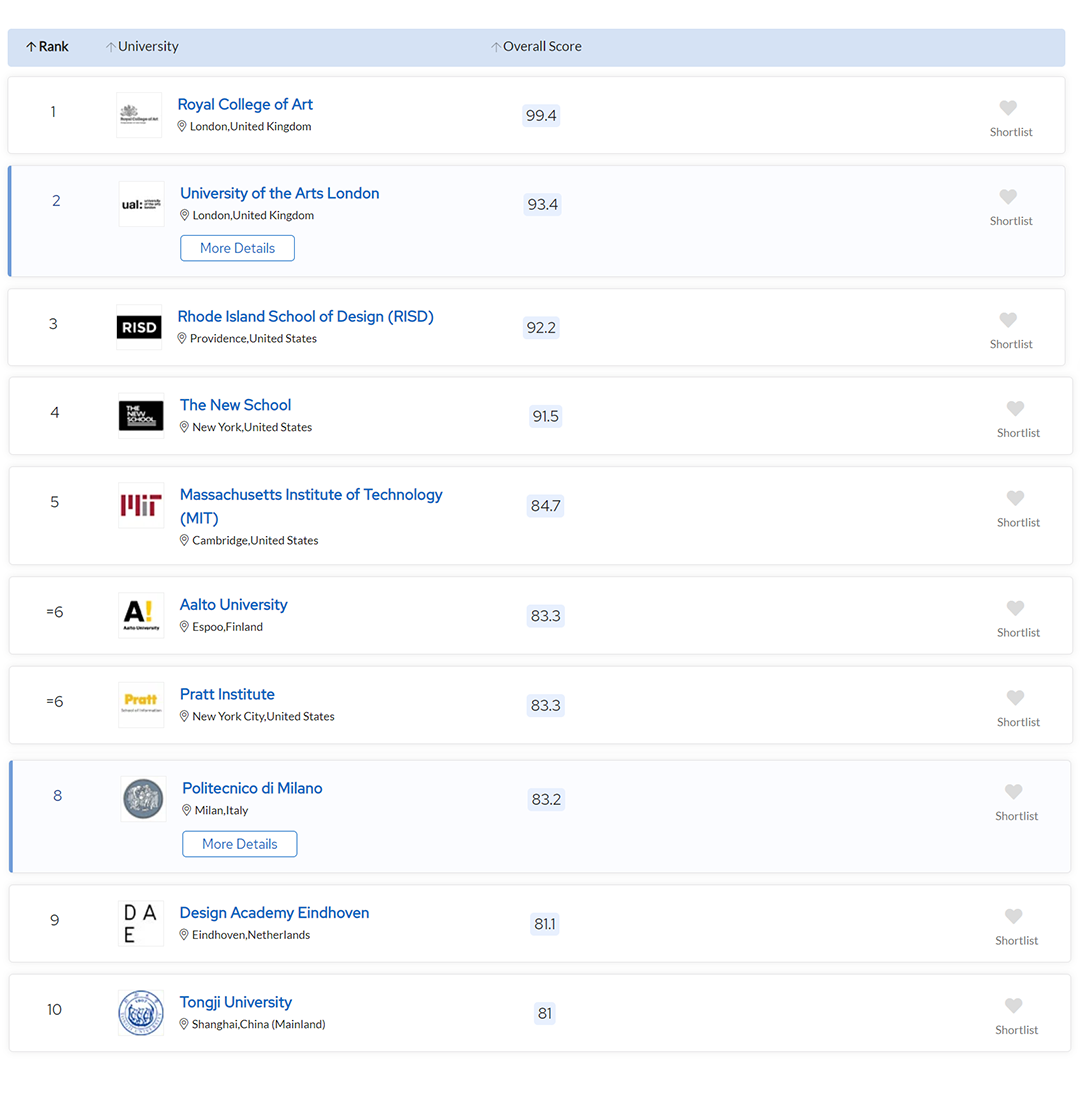
Task: Toggle shortlist heart for Aalto University
Action: (x=1015, y=608)
